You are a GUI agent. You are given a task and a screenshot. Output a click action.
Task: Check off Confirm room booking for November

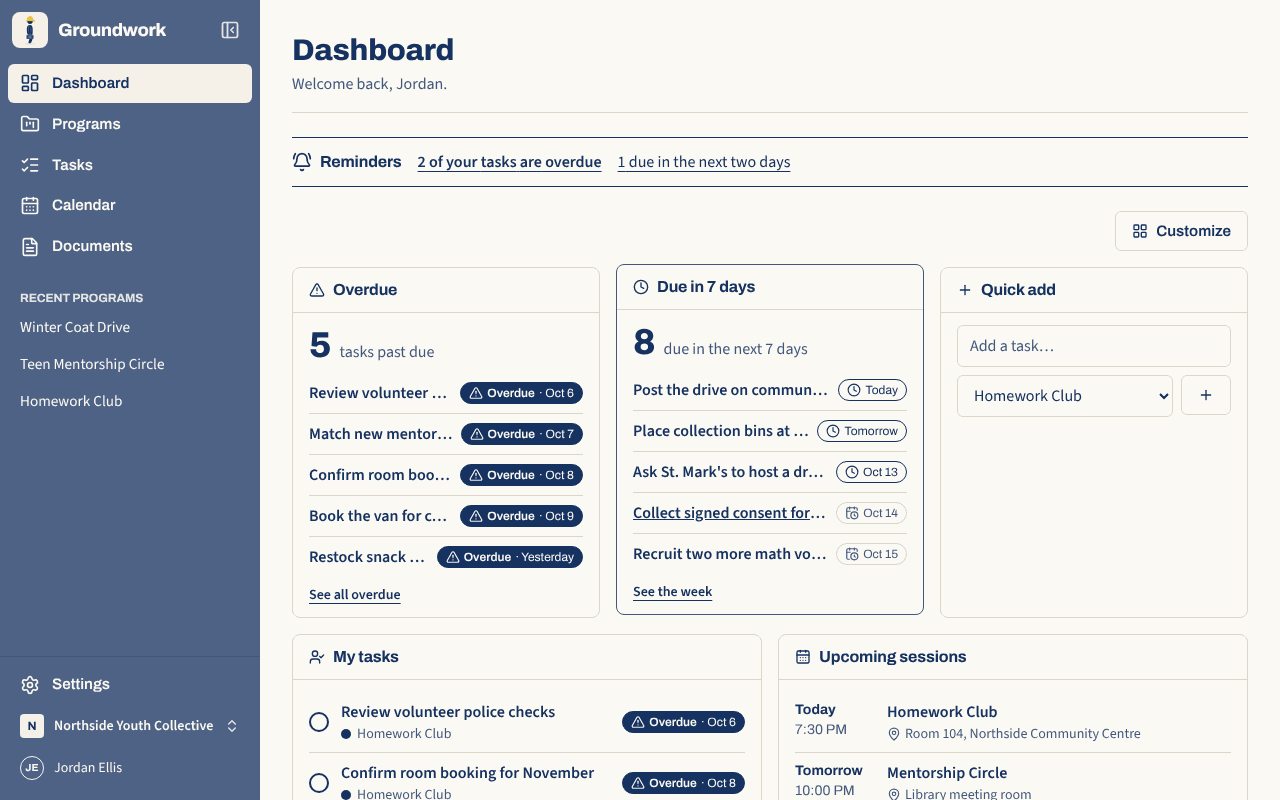pyautogui.click(x=319, y=783)
